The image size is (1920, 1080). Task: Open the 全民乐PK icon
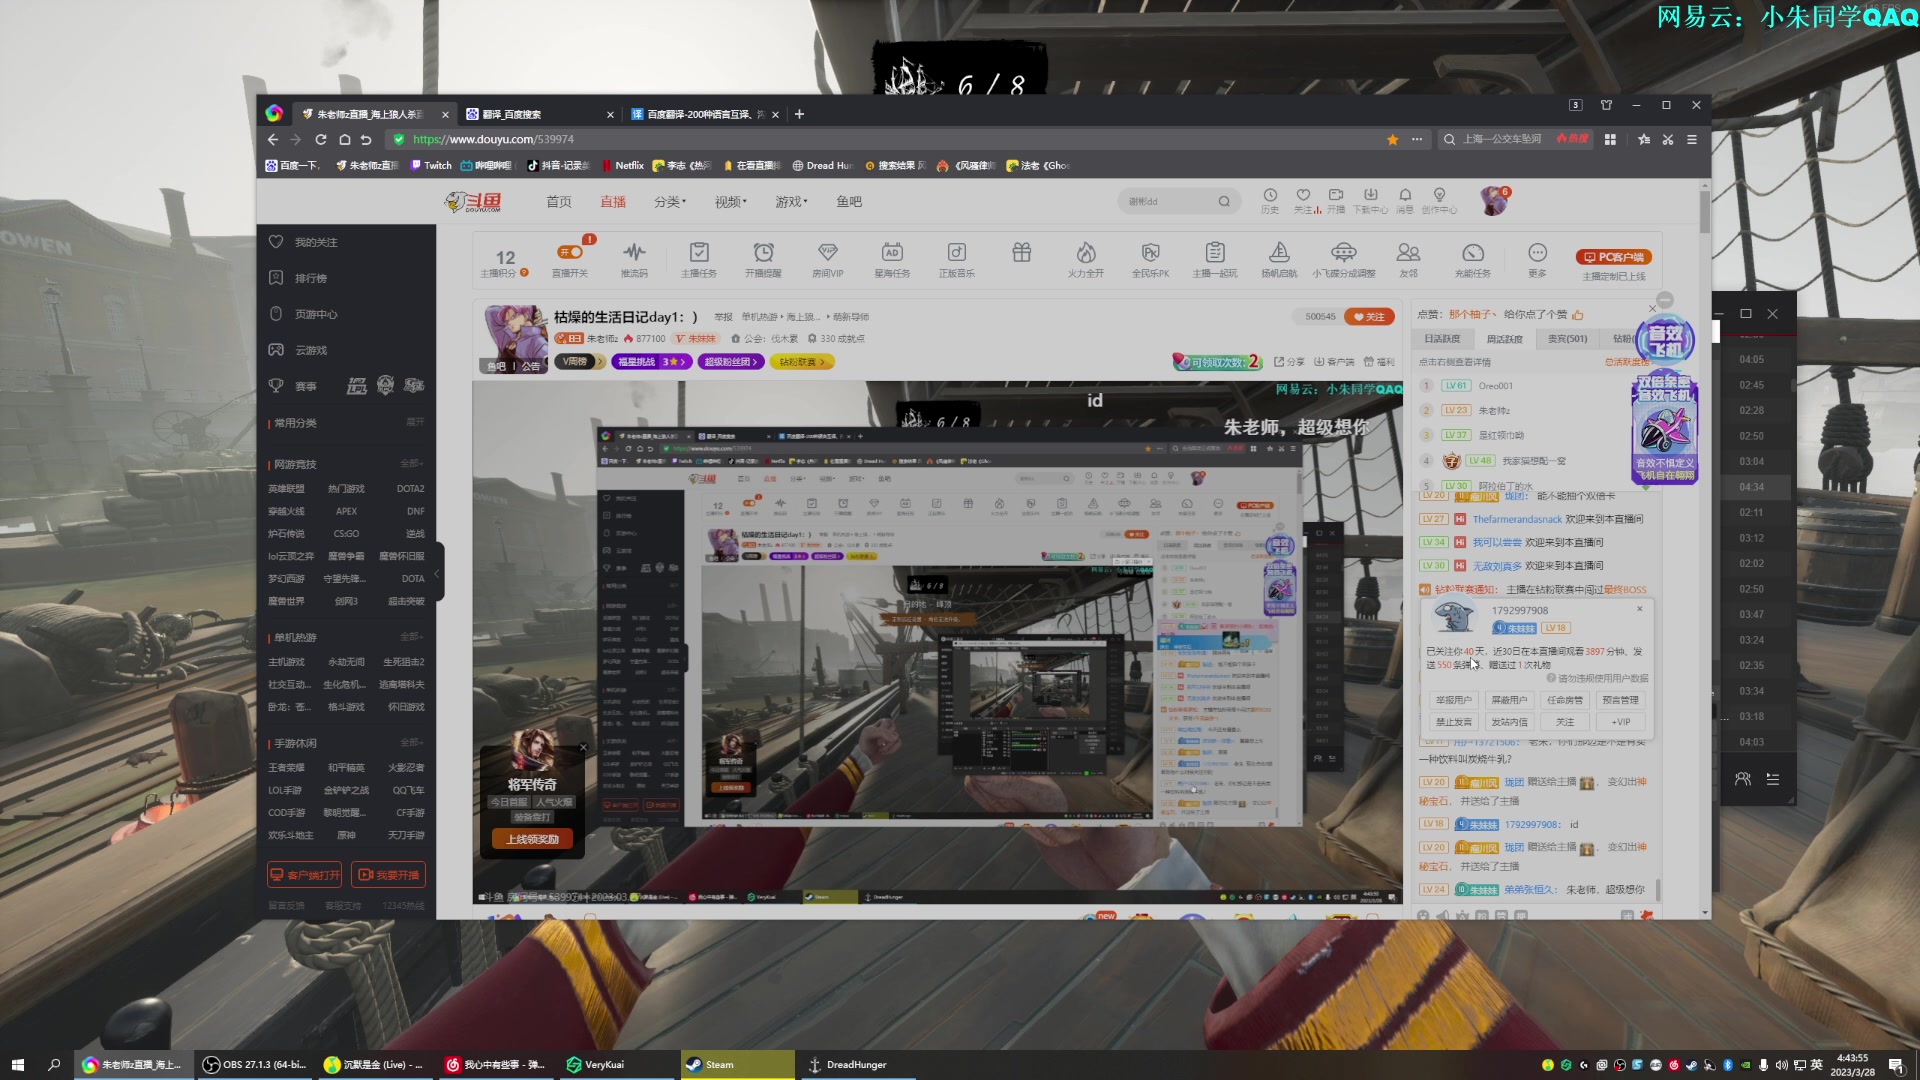coord(1151,258)
